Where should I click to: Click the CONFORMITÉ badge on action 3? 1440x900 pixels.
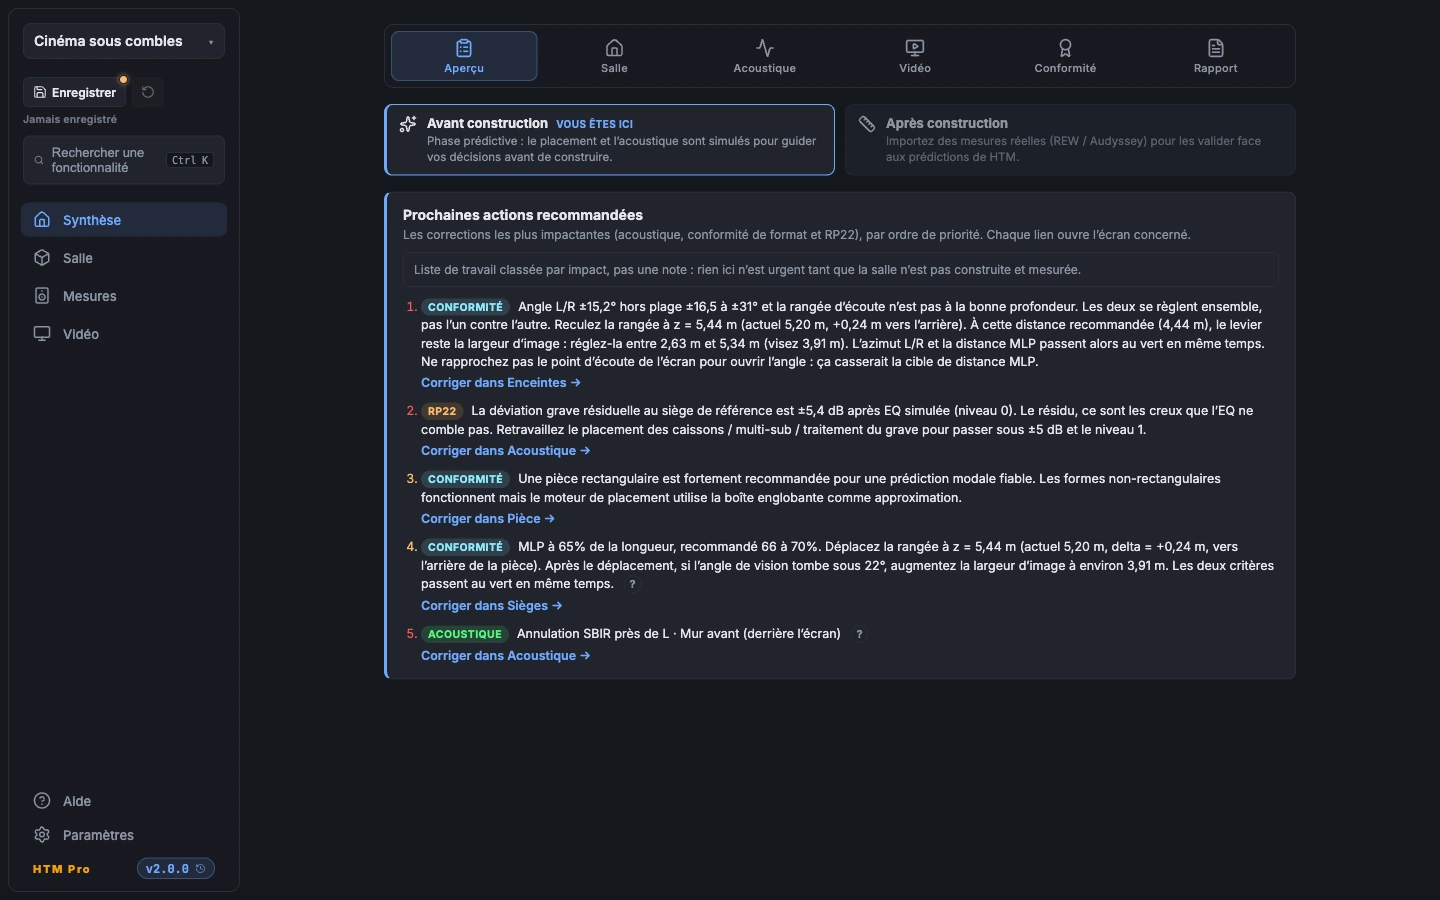pos(465,479)
